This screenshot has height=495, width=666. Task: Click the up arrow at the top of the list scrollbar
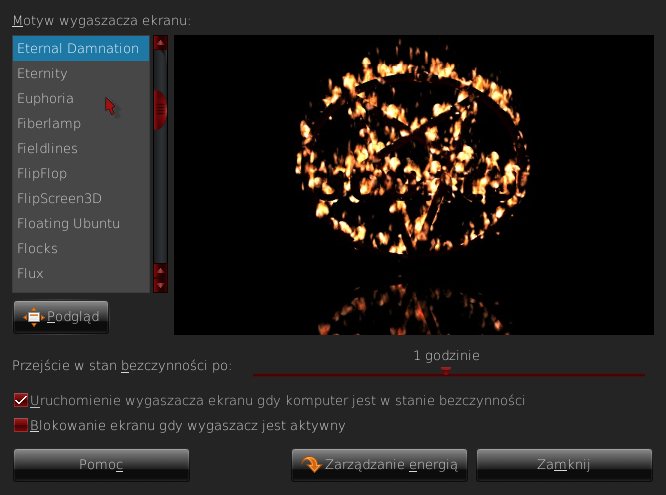coord(160,42)
